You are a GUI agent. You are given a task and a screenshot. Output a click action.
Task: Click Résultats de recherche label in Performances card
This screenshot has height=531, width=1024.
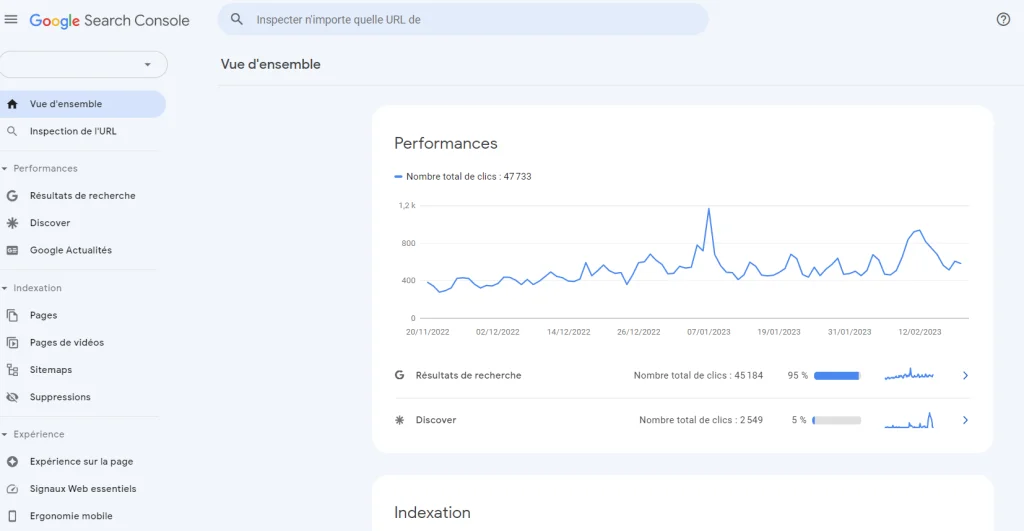468,376
